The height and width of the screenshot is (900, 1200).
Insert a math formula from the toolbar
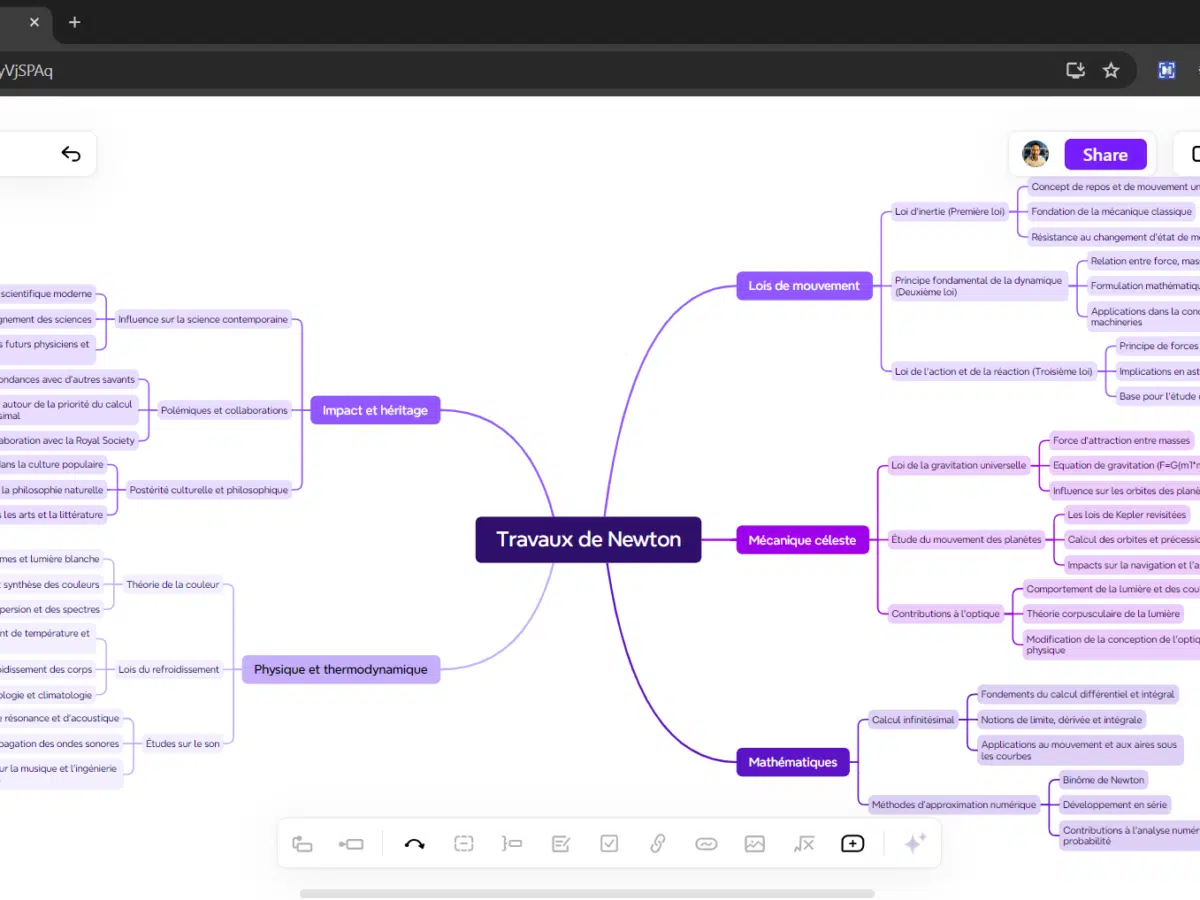coord(804,844)
